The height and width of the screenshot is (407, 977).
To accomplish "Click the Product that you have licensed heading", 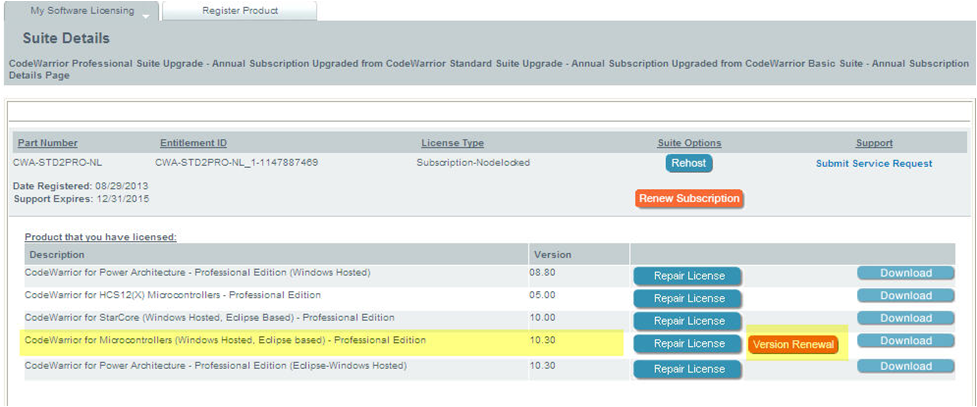I will (101, 237).
